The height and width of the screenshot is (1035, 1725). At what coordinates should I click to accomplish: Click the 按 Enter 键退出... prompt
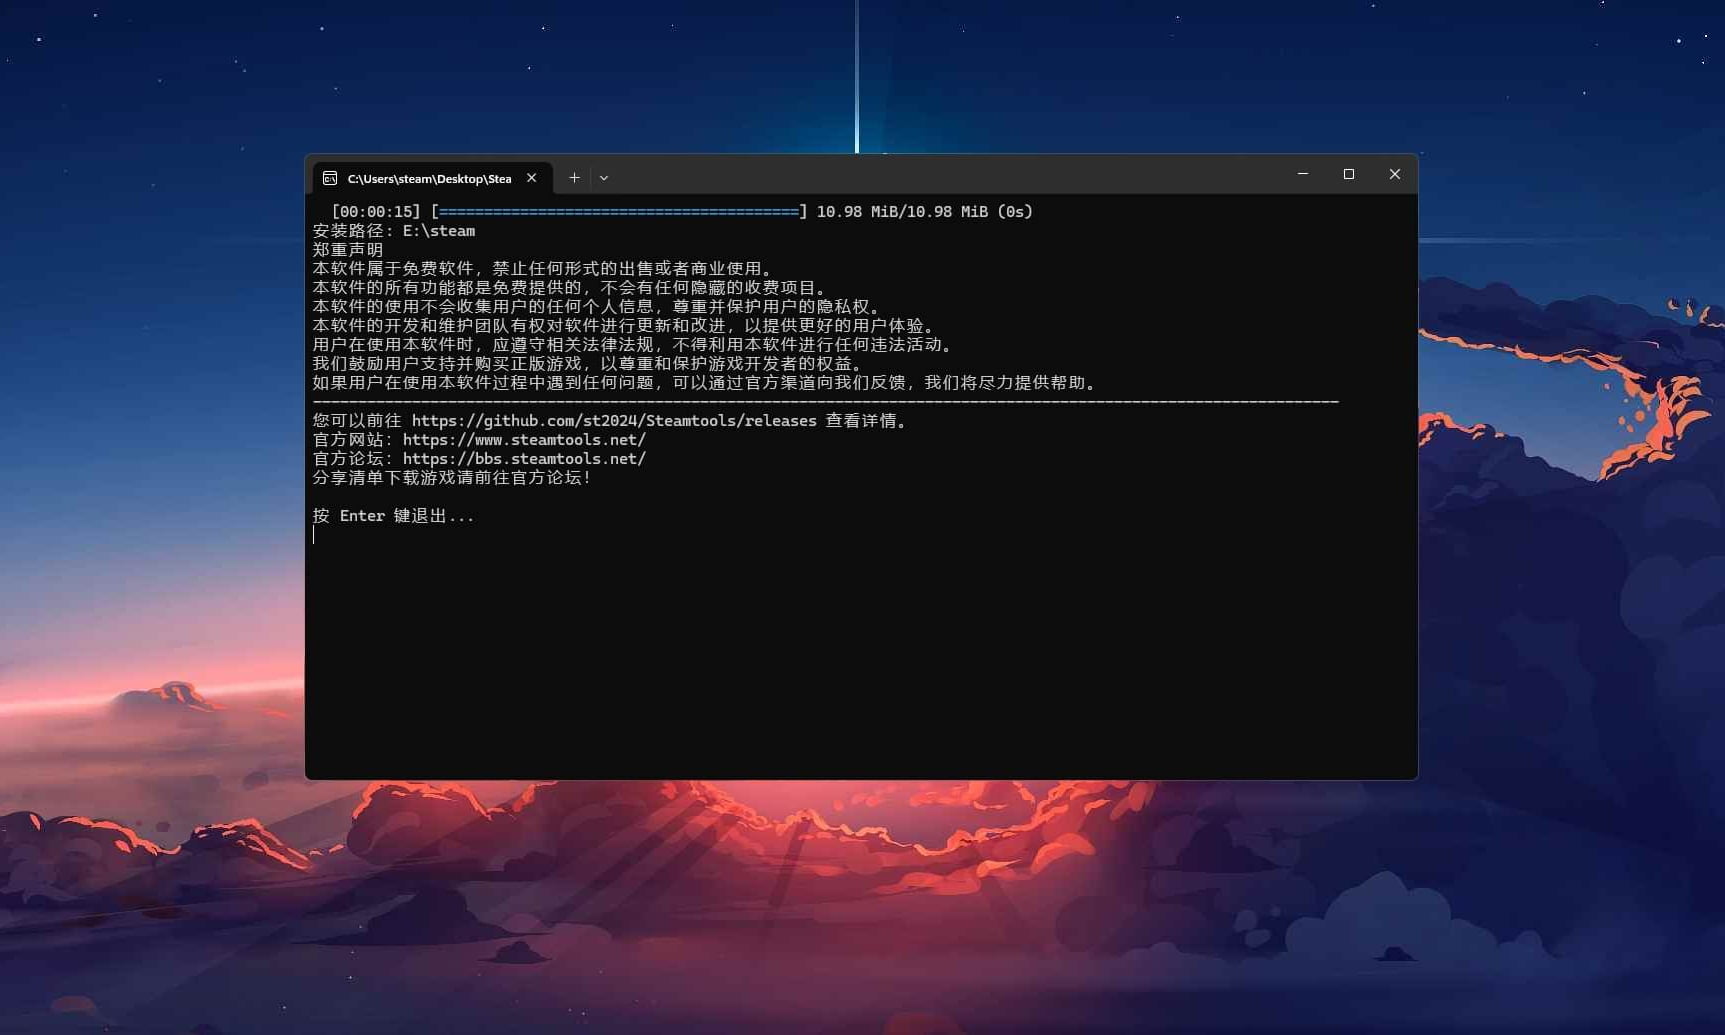[393, 516]
